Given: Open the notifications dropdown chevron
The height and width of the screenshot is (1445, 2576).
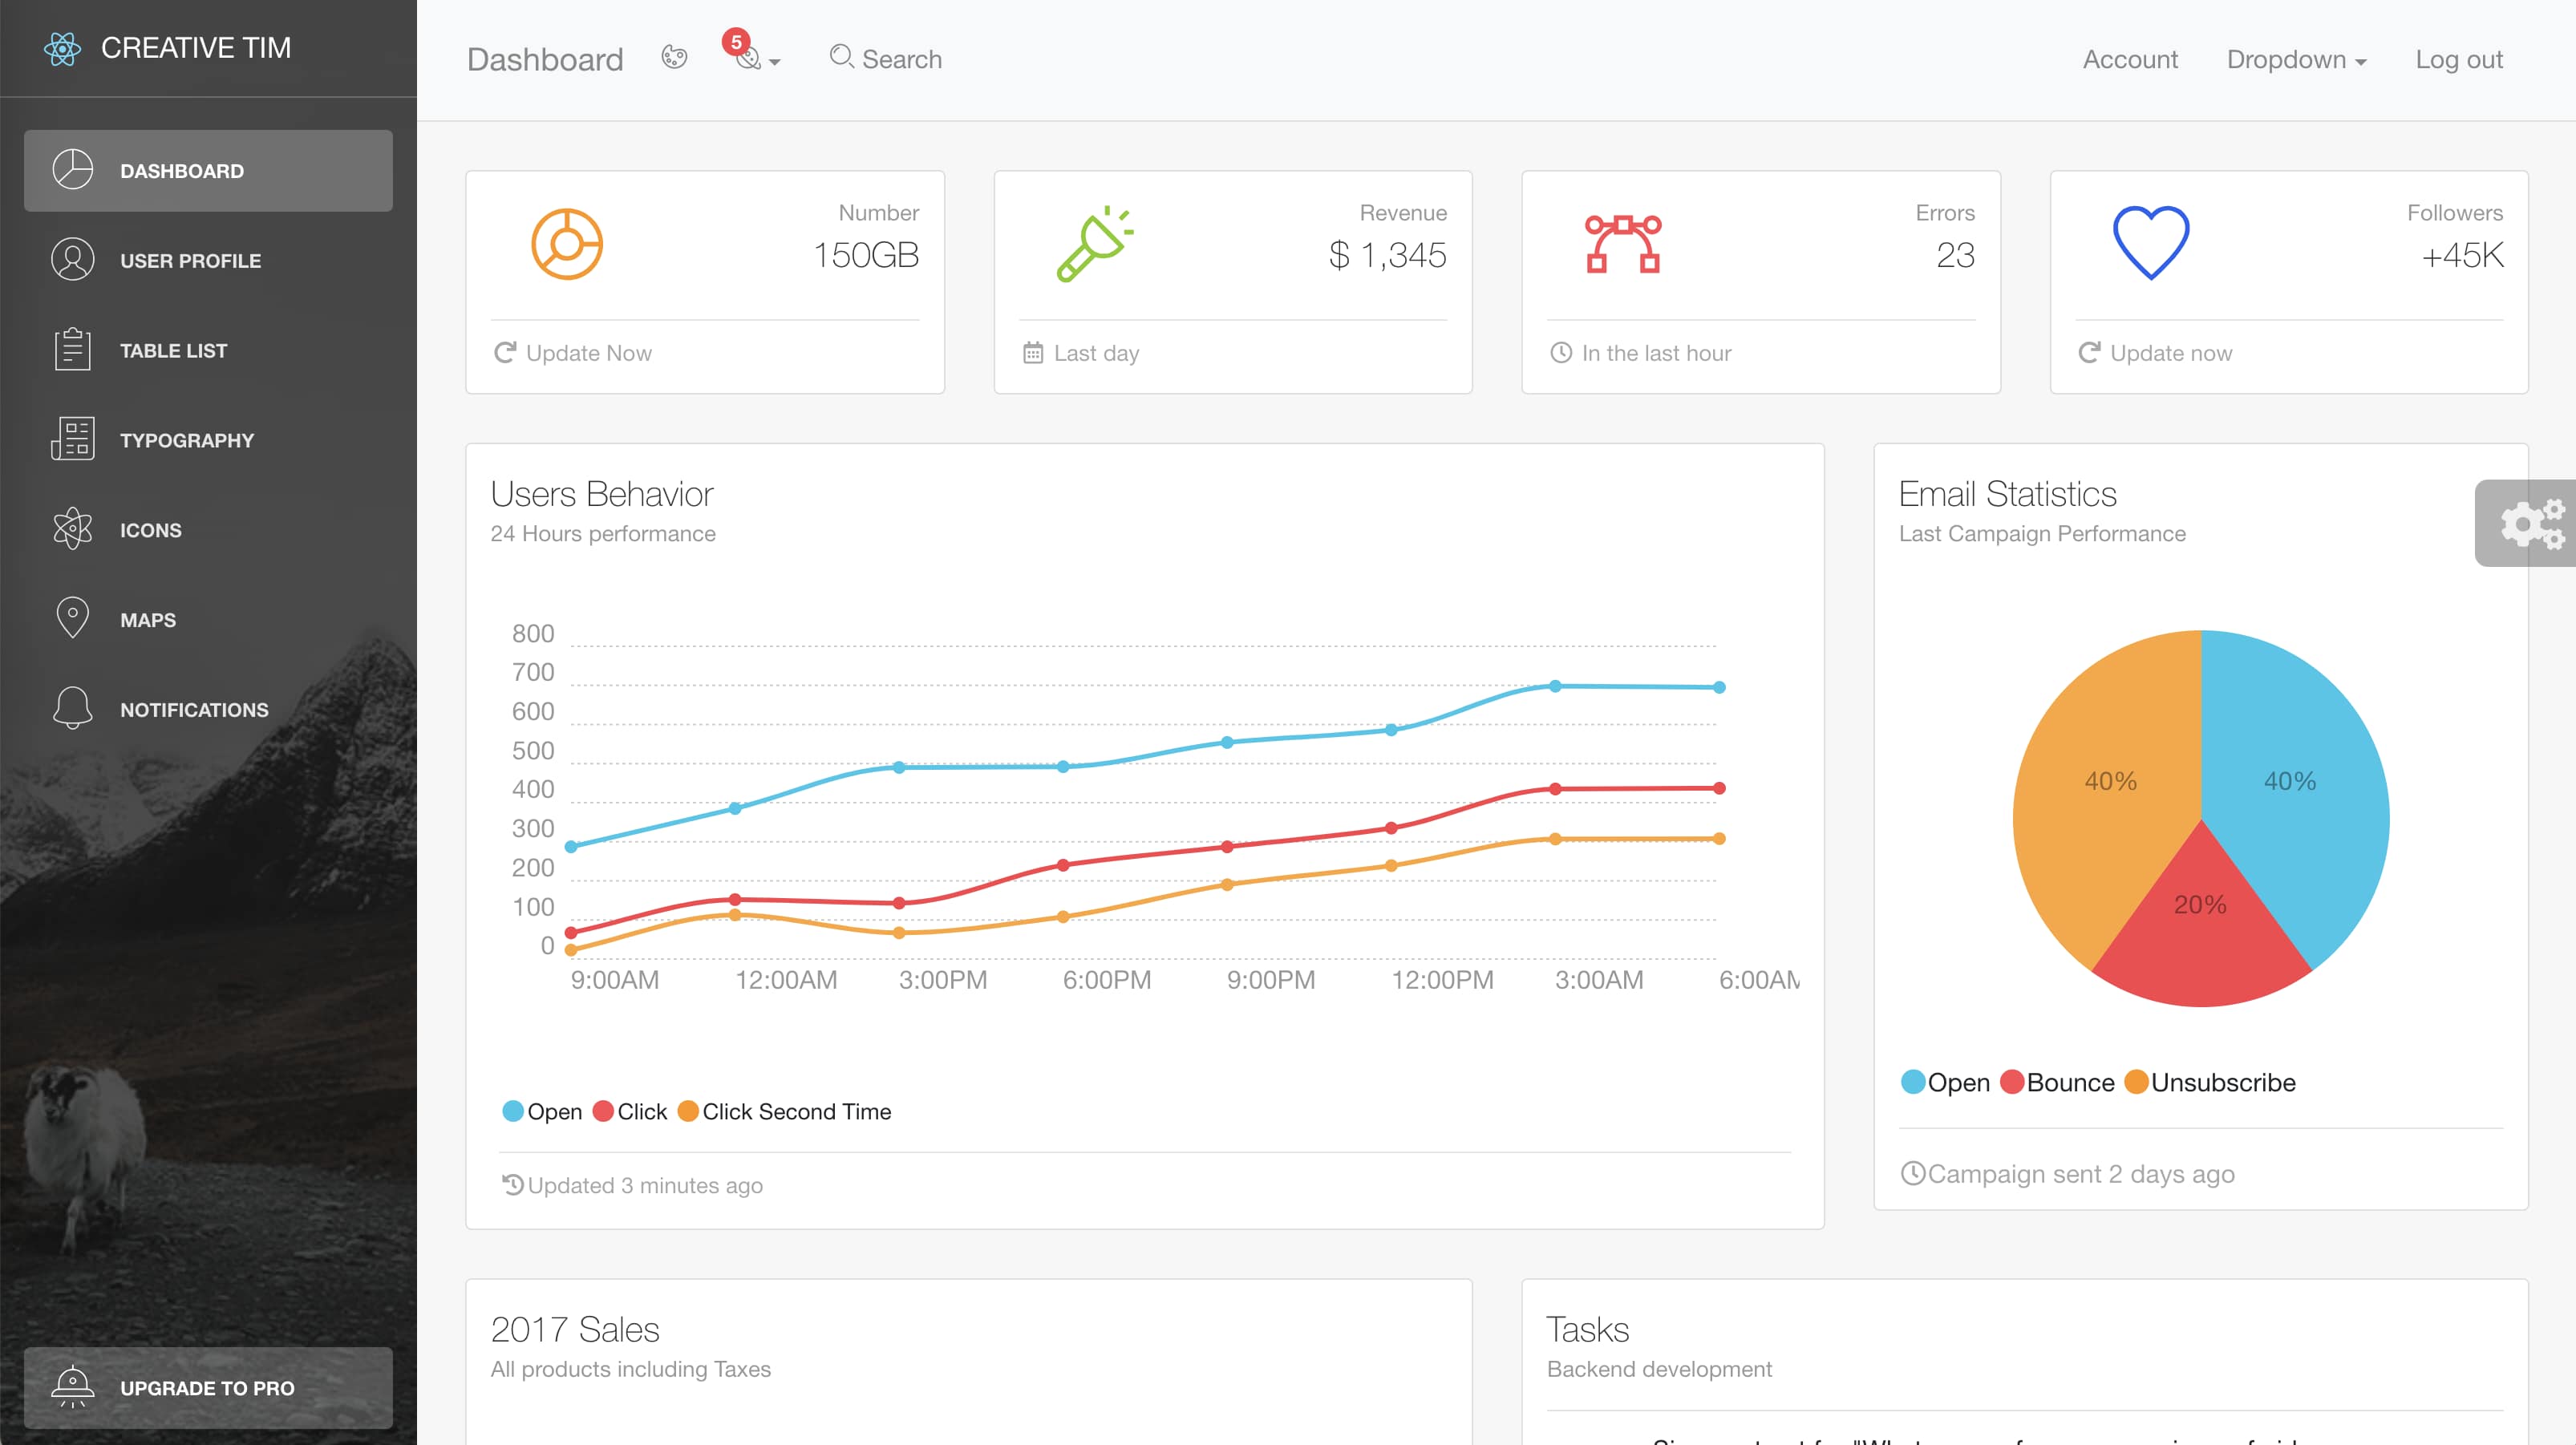Looking at the screenshot, I should click(x=775, y=63).
